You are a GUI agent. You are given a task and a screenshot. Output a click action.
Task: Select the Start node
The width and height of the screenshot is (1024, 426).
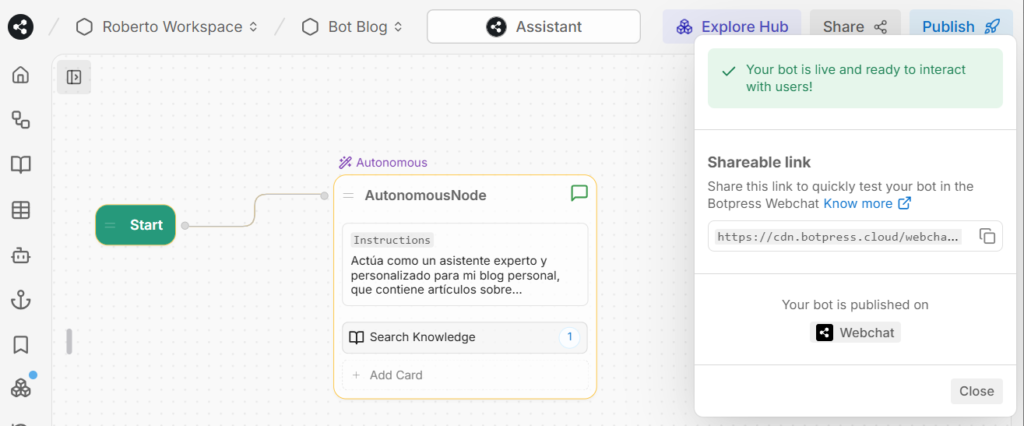tap(136, 225)
